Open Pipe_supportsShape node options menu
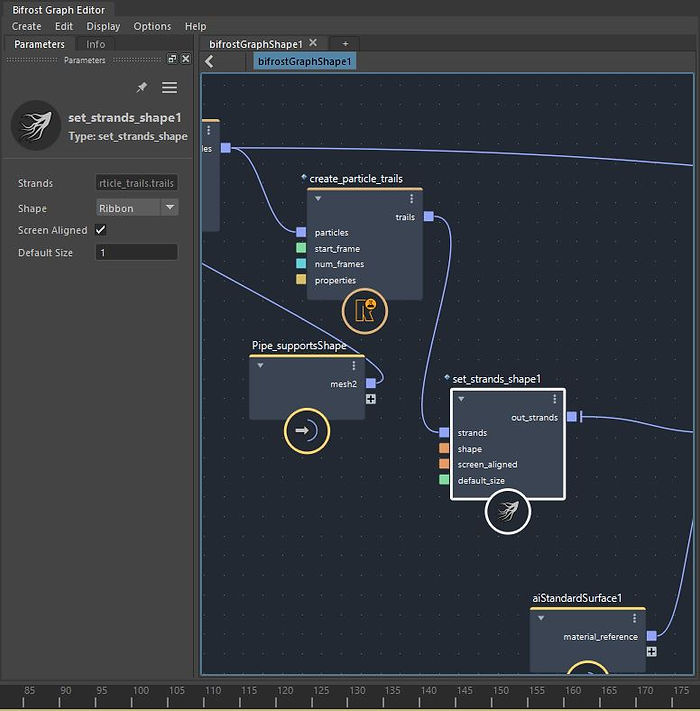 pos(354,365)
